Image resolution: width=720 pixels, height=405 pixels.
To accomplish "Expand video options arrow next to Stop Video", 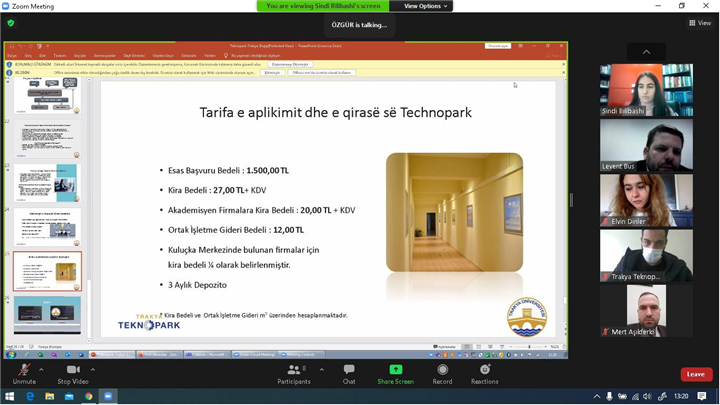I will click(93, 369).
